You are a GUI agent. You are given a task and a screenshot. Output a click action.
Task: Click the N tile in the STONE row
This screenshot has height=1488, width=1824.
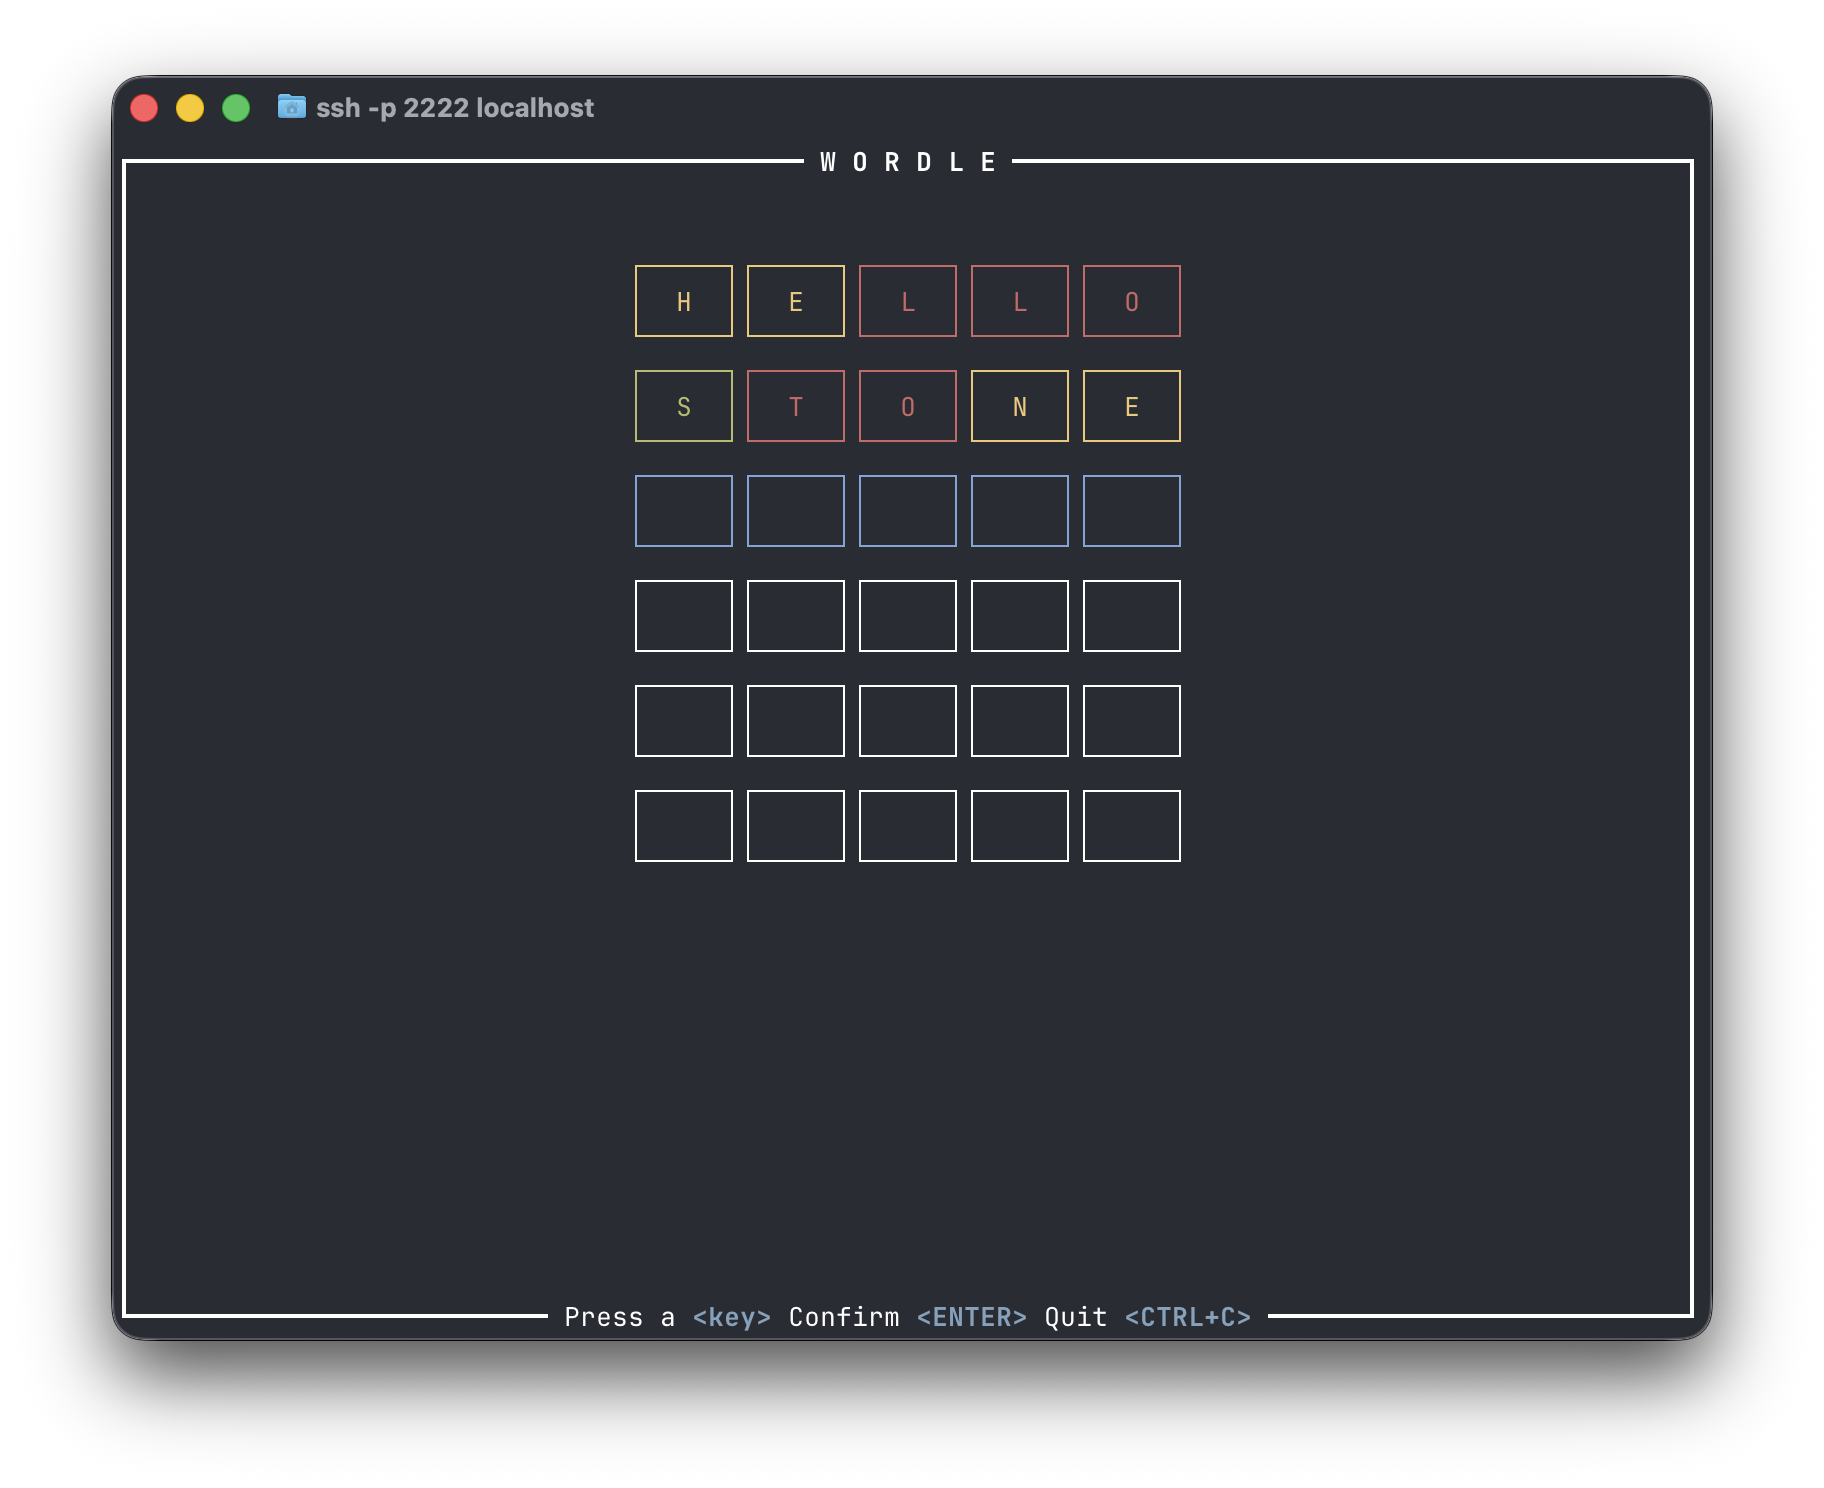(x=1020, y=406)
